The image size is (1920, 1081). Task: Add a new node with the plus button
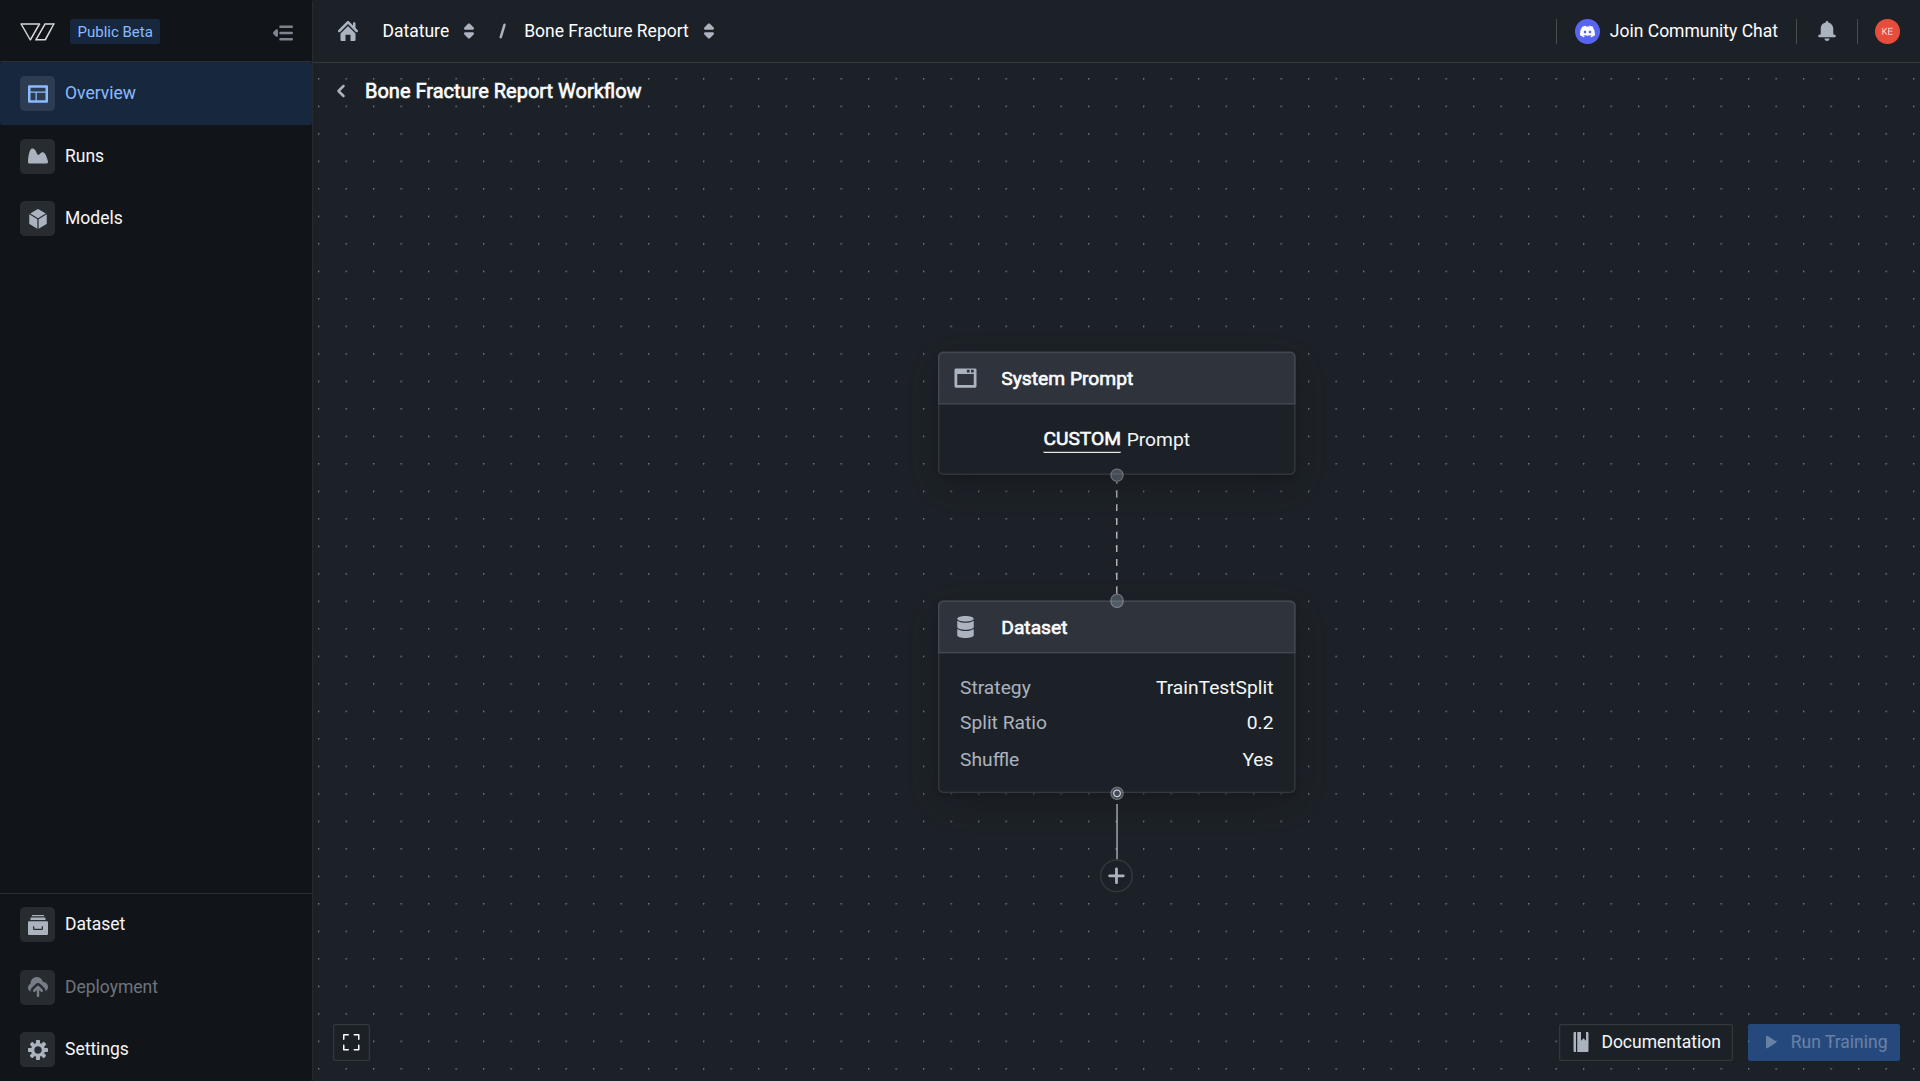click(x=1116, y=876)
